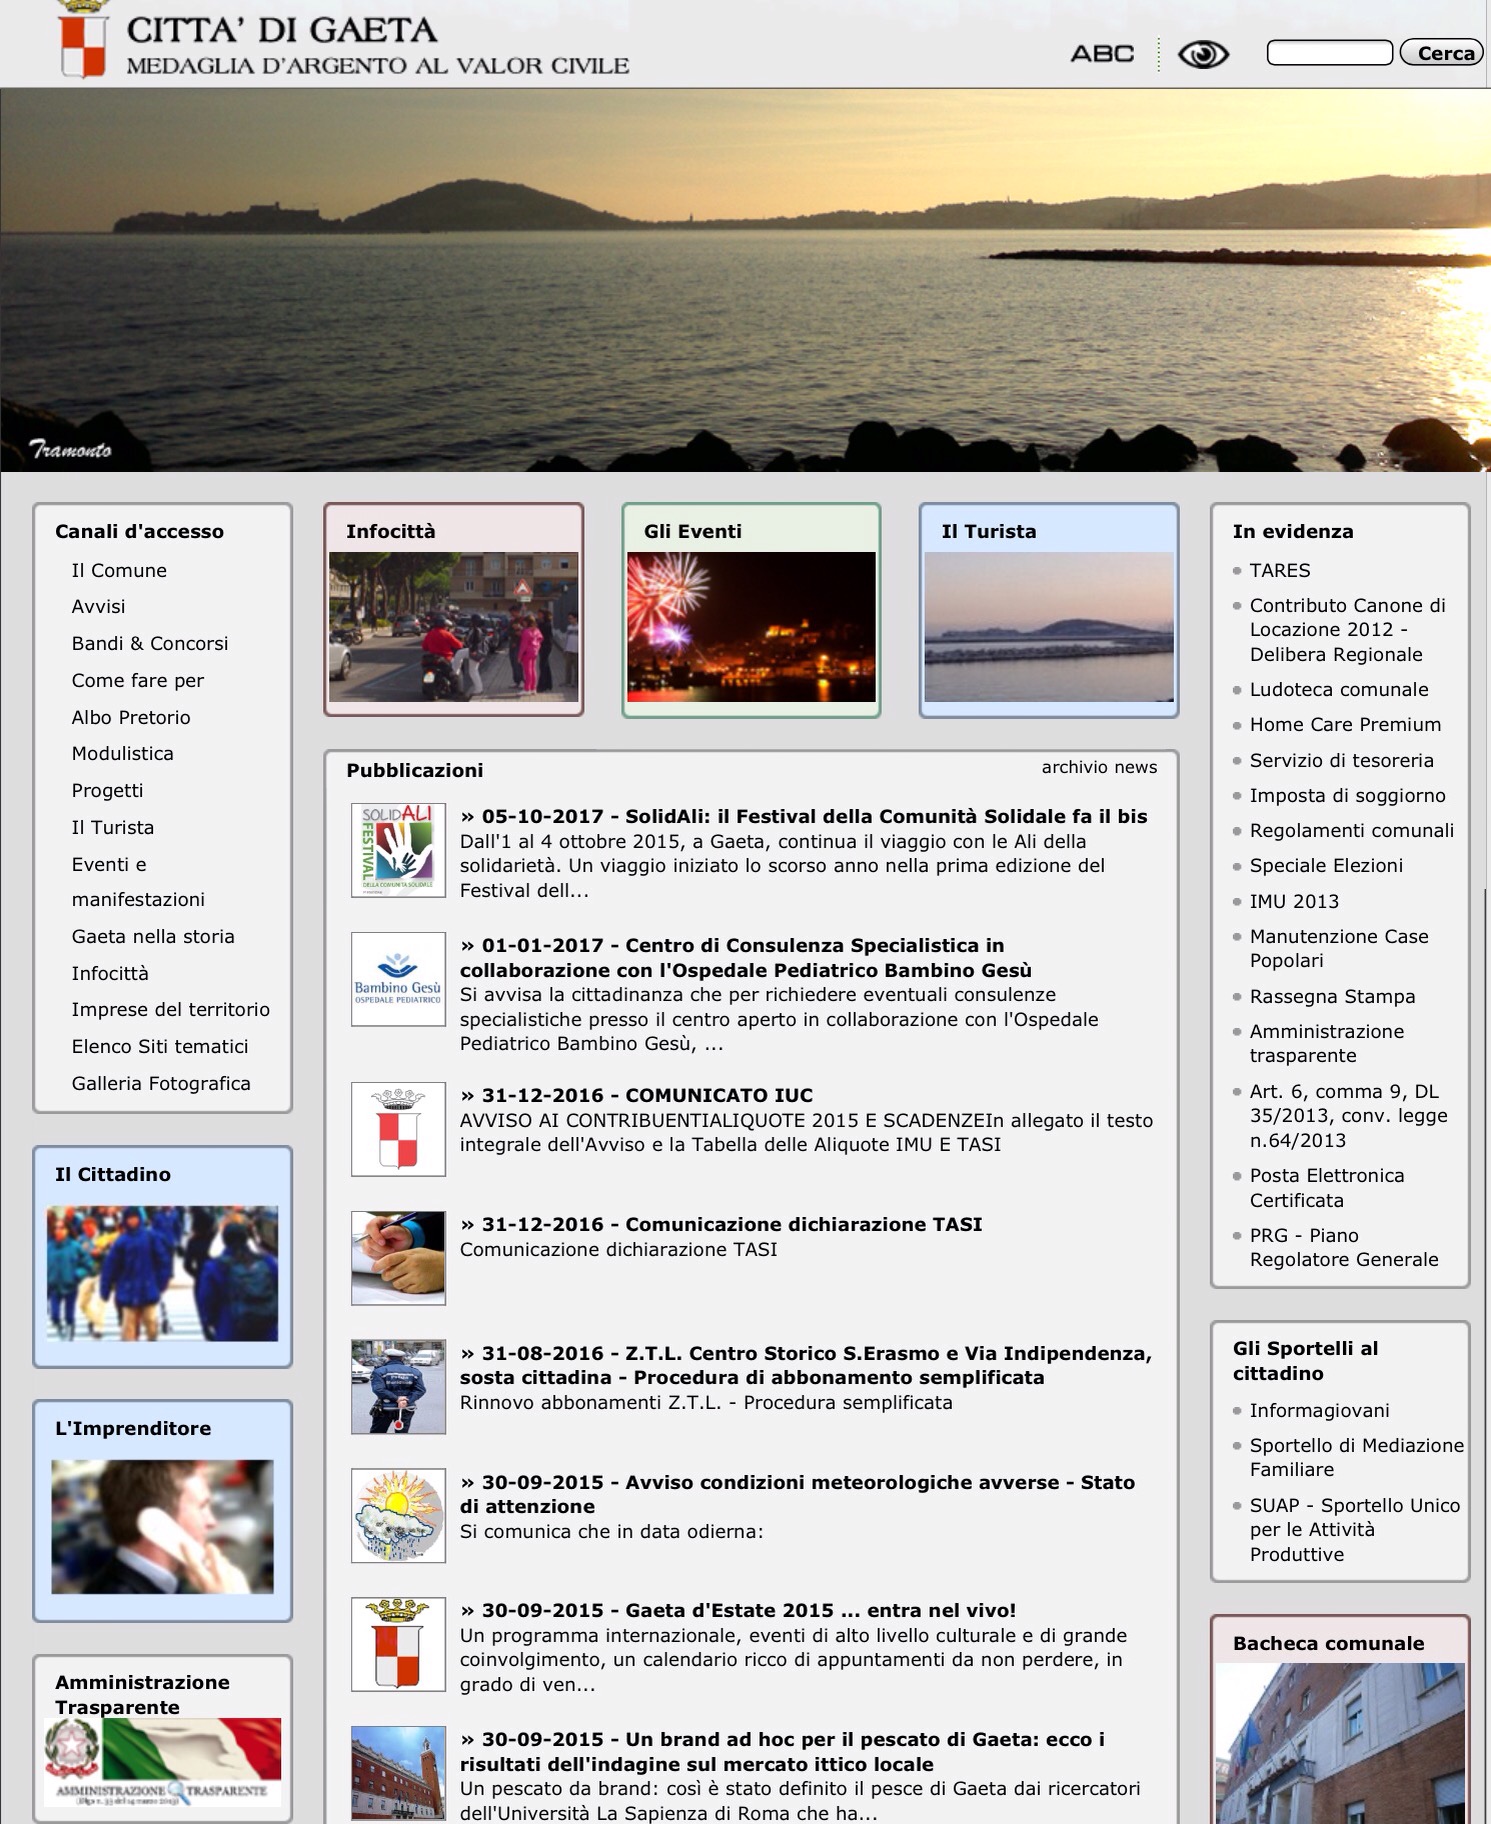Image resolution: width=1491 pixels, height=1824 pixels.
Task: Select Albo Pretorio in the Canali d'accesso menu
Action: [x=131, y=717]
